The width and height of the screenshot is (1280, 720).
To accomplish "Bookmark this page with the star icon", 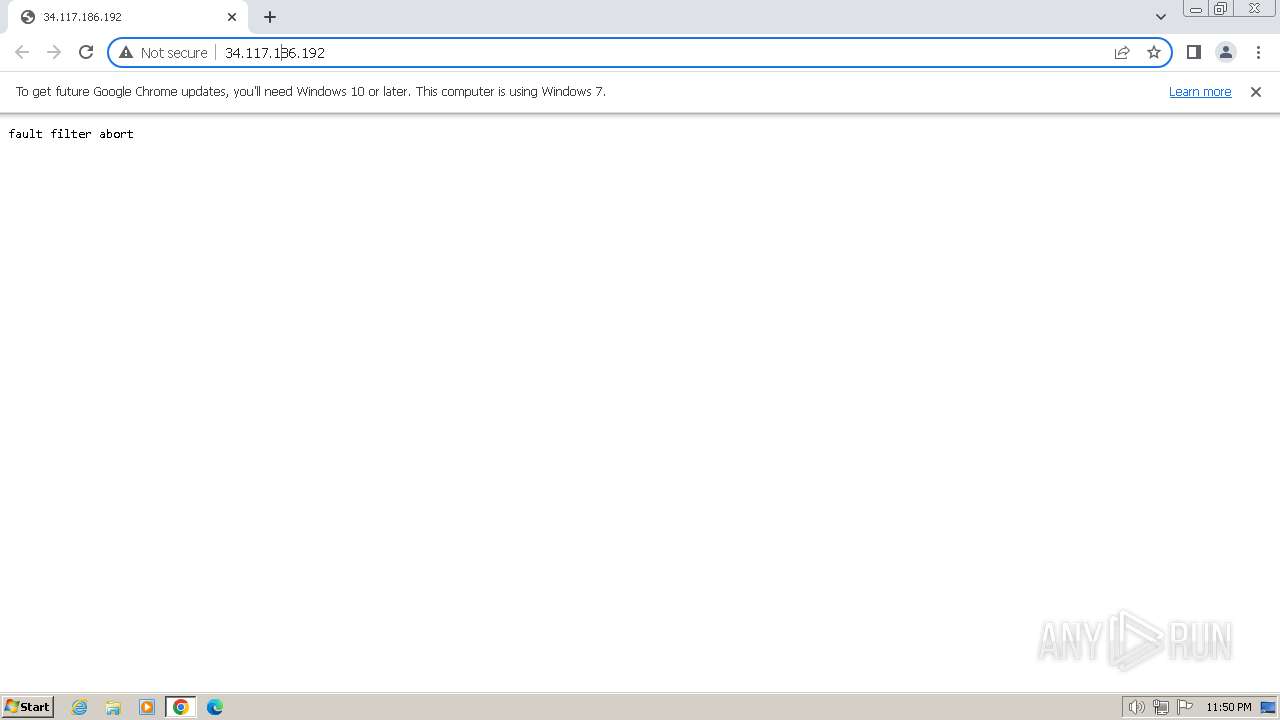I will pos(1154,52).
